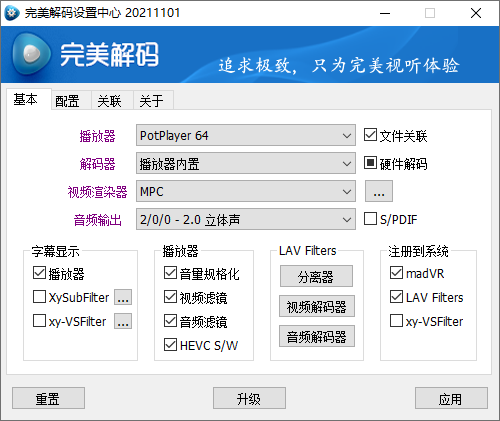The height and width of the screenshot is (421, 500).
Task: Toggle the 音频滤镜 checkbox
Action: coord(170,321)
